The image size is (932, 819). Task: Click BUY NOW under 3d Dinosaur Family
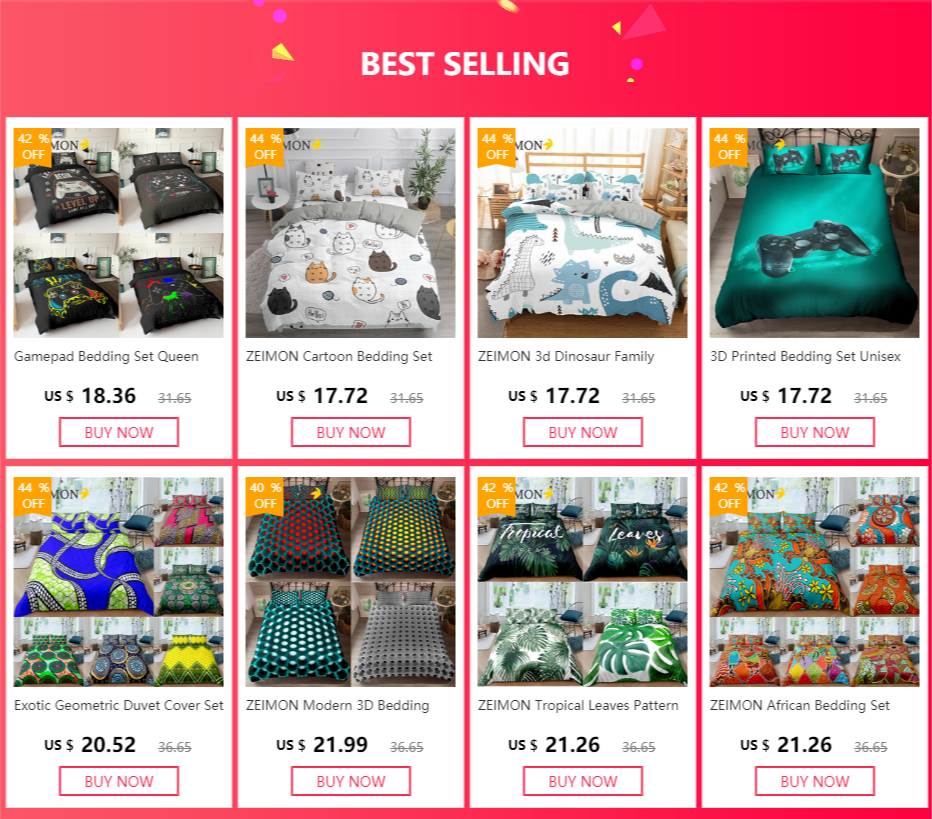[583, 432]
